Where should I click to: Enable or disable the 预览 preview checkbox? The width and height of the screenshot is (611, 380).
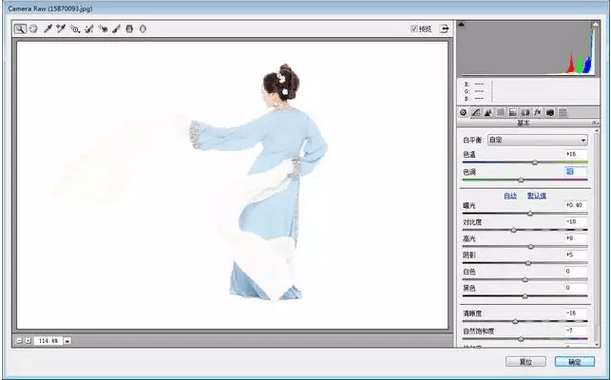(414, 28)
